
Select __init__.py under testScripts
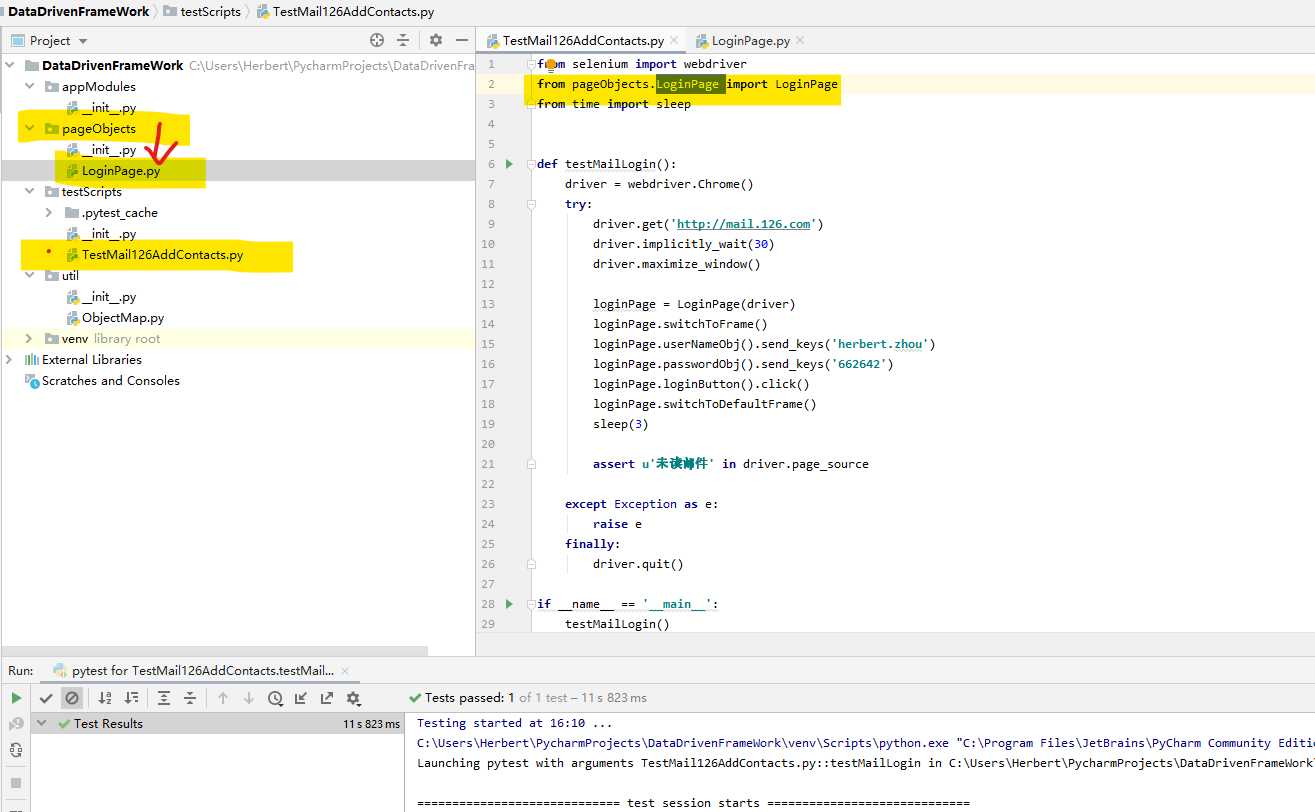point(109,234)
